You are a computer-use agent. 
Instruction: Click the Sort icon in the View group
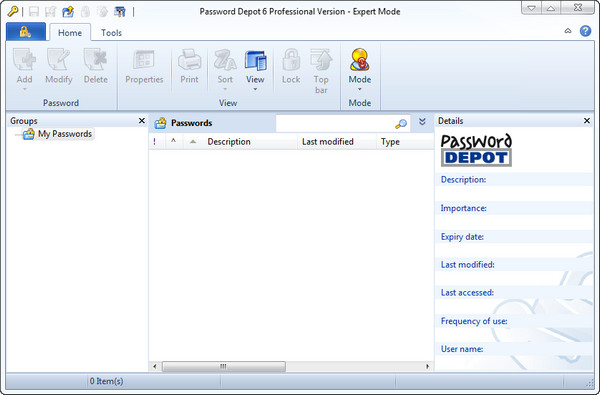pos(225,60)
